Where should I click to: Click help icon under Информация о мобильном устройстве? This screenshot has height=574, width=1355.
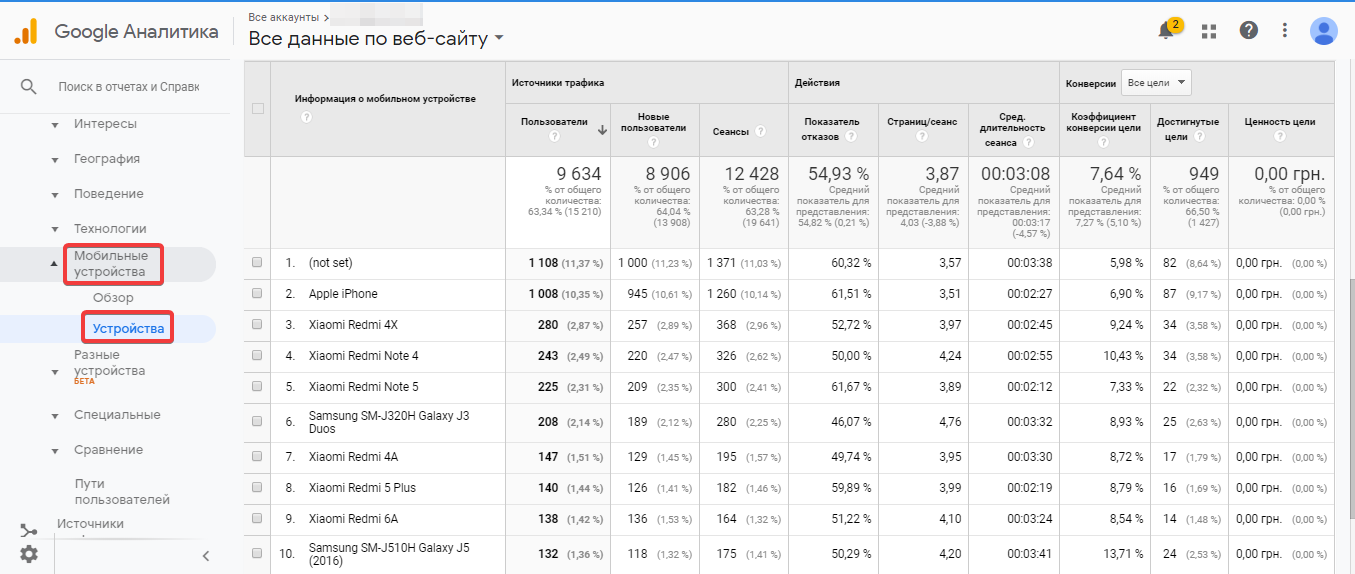[306, 117]
